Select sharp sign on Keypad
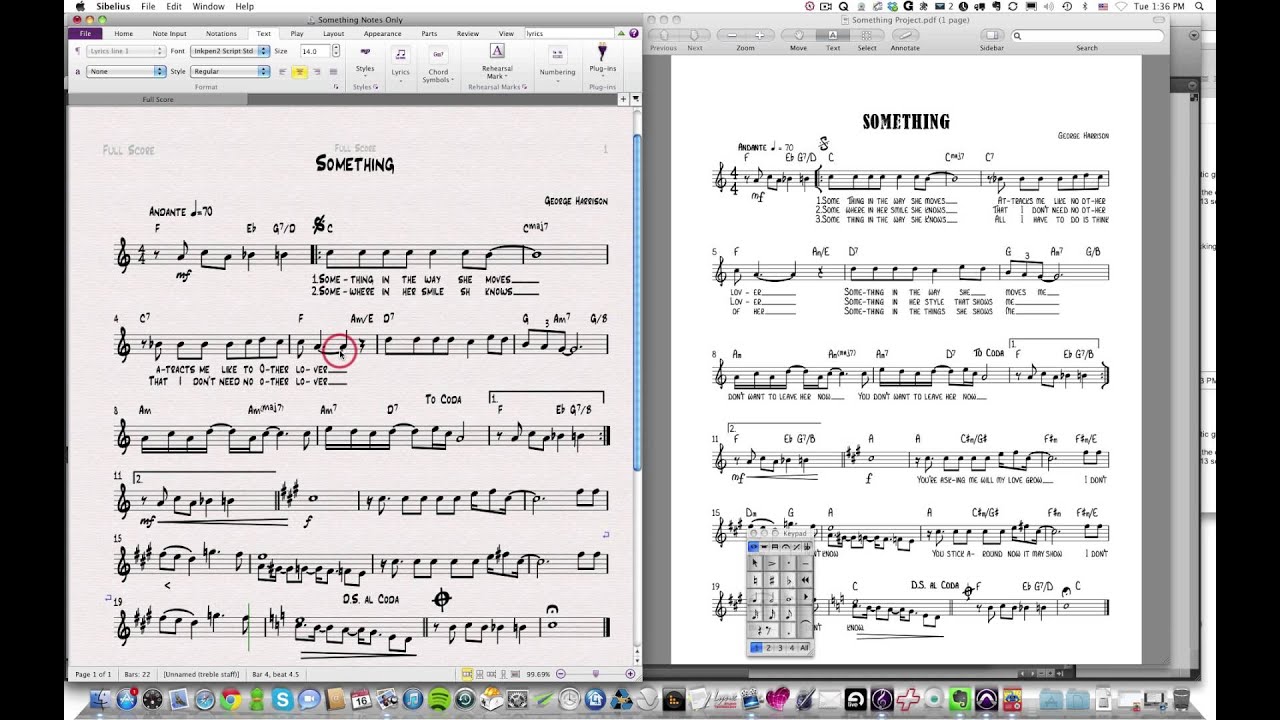The width and height of the screenshot is (1280, 720). (x=772, y=580)
